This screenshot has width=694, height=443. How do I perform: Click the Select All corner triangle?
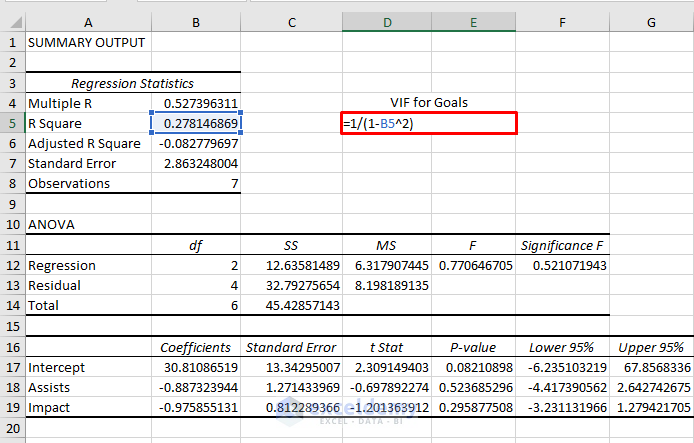tap(16, 22)
